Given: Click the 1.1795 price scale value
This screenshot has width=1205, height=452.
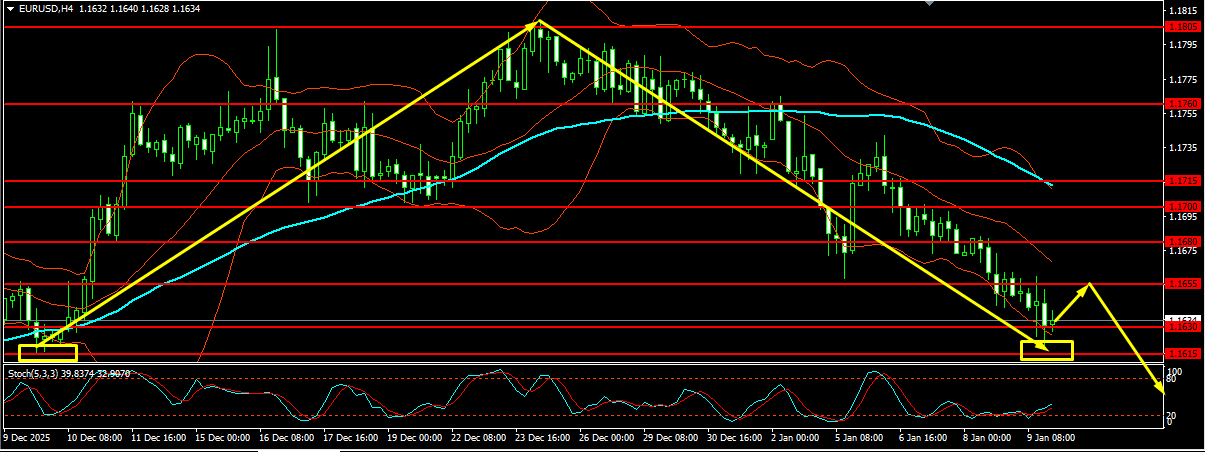Looking at the screenshot, I should point(1183,45).
